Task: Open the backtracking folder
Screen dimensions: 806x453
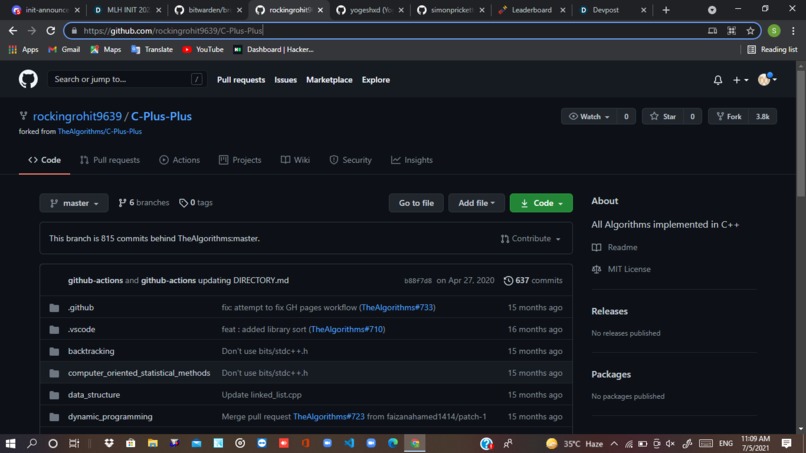Action: (91, 351)
